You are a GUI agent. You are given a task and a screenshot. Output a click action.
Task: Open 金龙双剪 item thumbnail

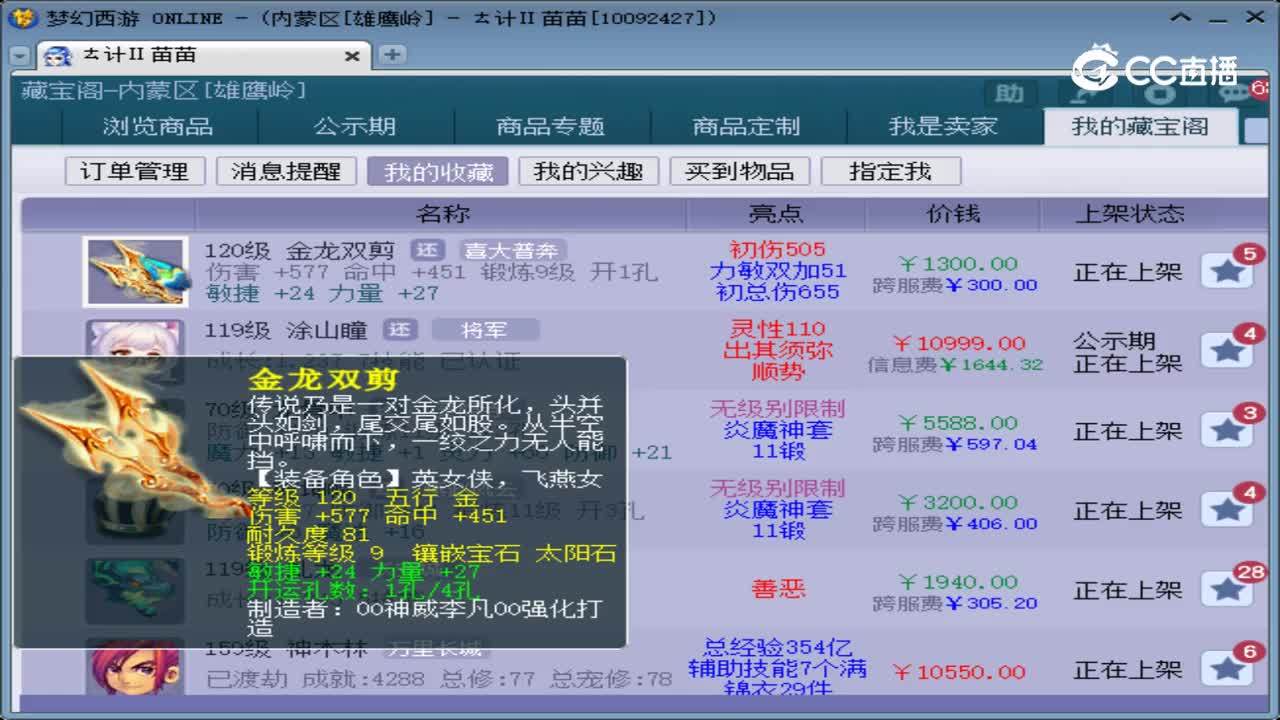click(135, 271)
